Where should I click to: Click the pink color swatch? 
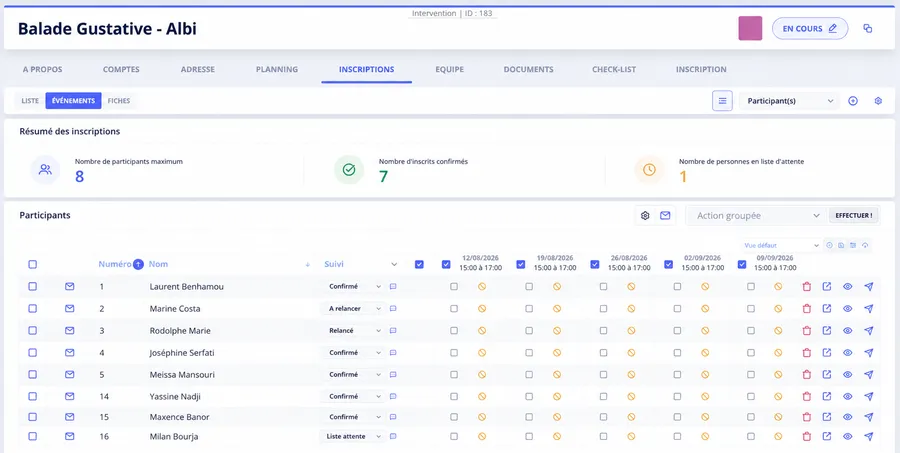(x=750, y=28)
